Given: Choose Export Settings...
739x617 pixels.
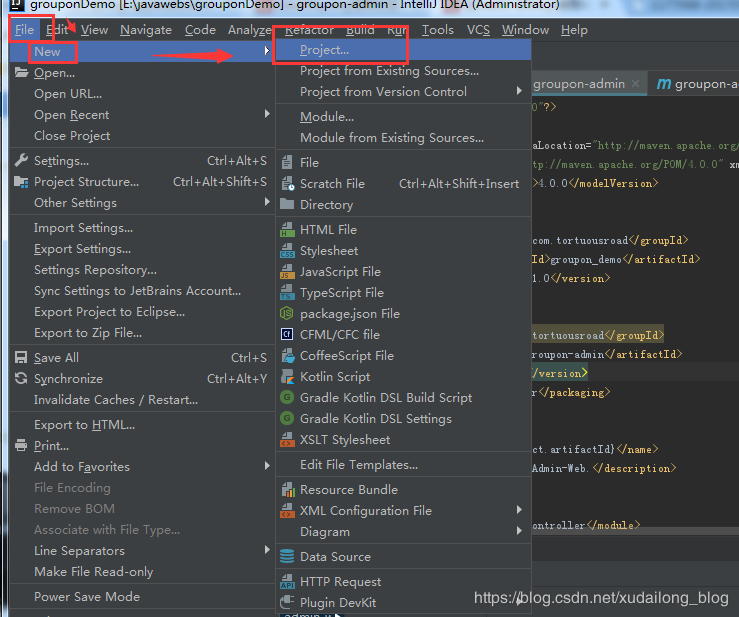Looking at the screenshot, I should click(x=142, y=249).
